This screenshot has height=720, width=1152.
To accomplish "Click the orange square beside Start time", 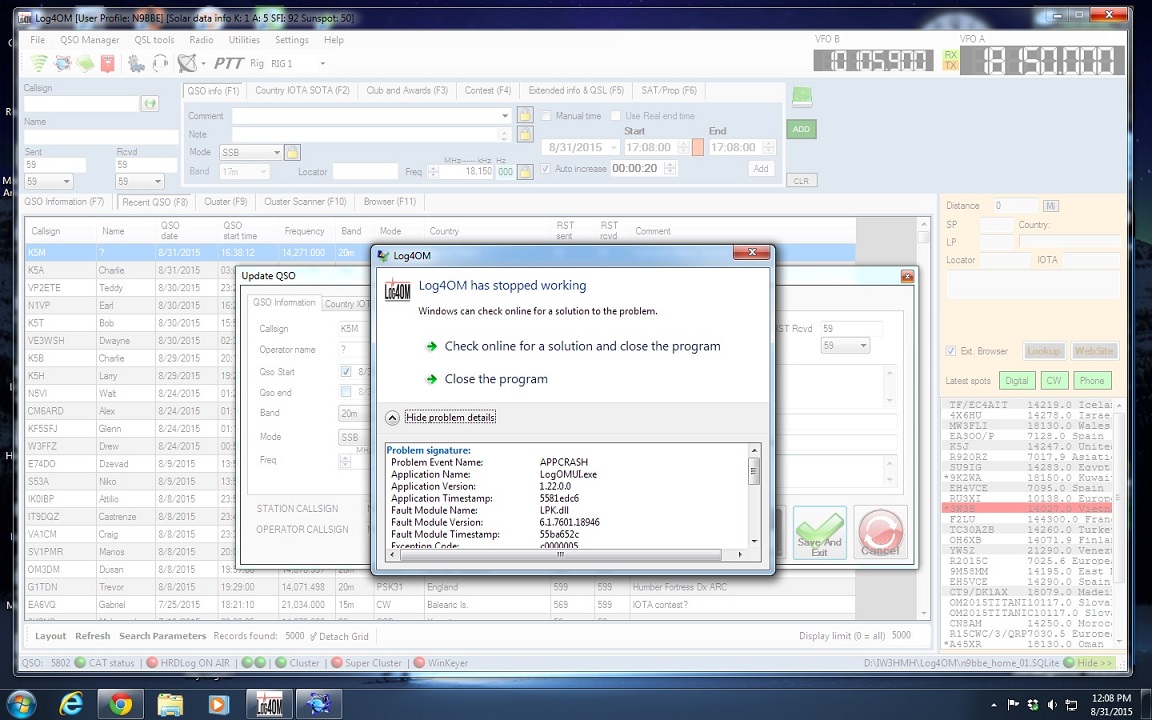I will click(x=697, y=147).
